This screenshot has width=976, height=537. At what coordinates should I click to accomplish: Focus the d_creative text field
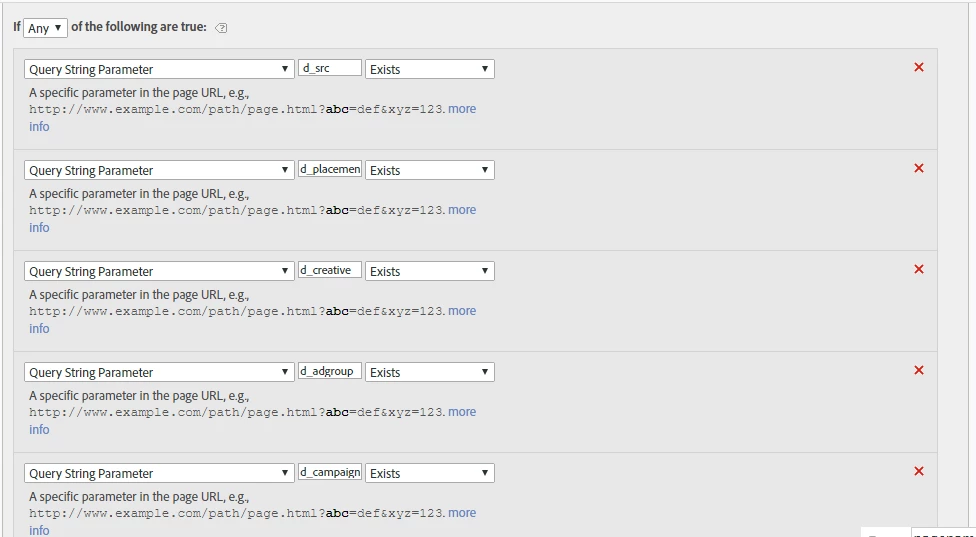[x=330, y=270]
